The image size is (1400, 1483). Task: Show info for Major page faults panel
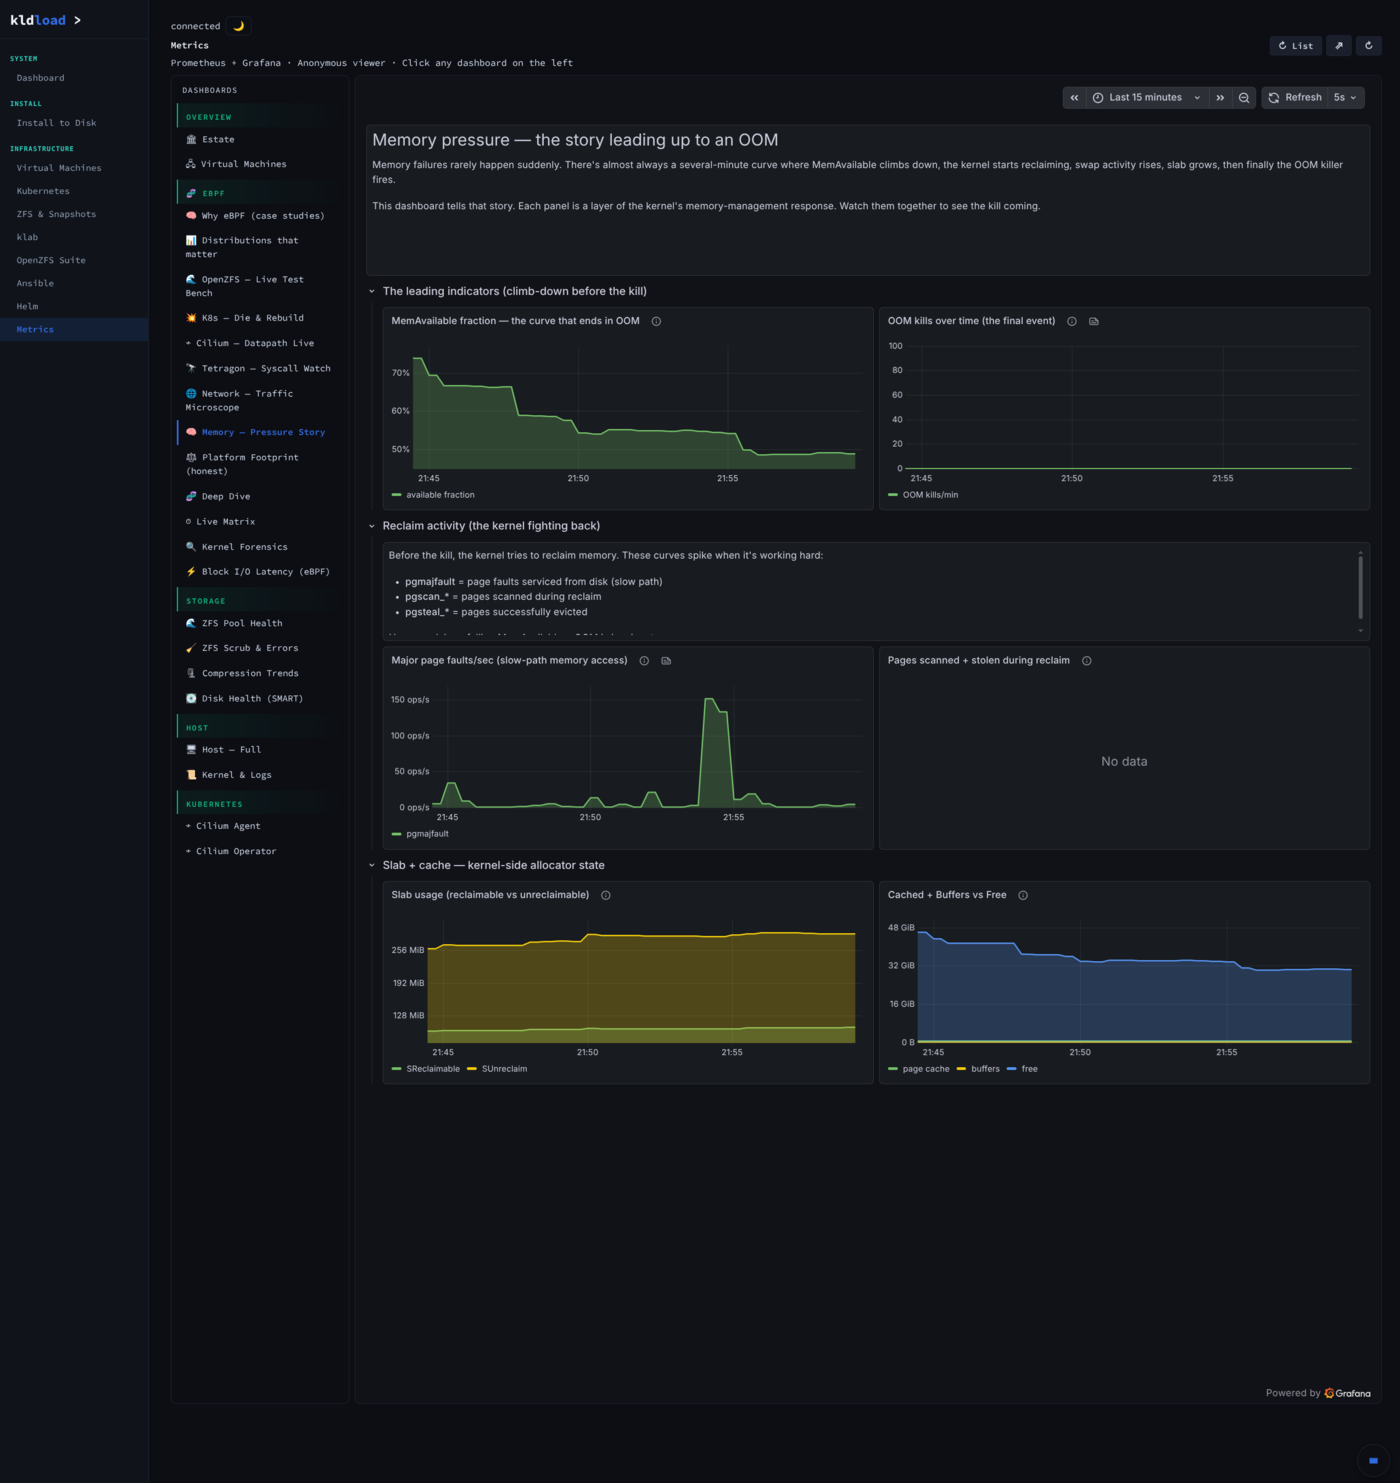point(644,661)
